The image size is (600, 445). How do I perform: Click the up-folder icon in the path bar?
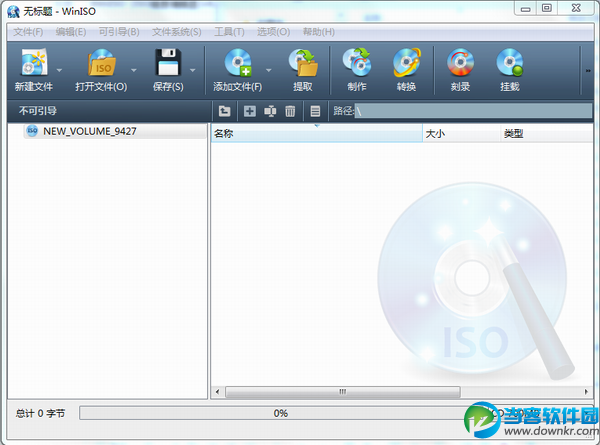coord(225,111)
